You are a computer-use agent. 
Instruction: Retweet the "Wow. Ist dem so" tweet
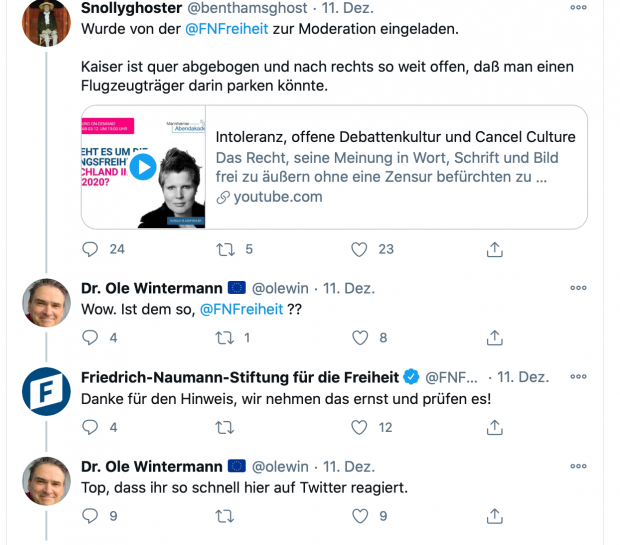point(225,338)
